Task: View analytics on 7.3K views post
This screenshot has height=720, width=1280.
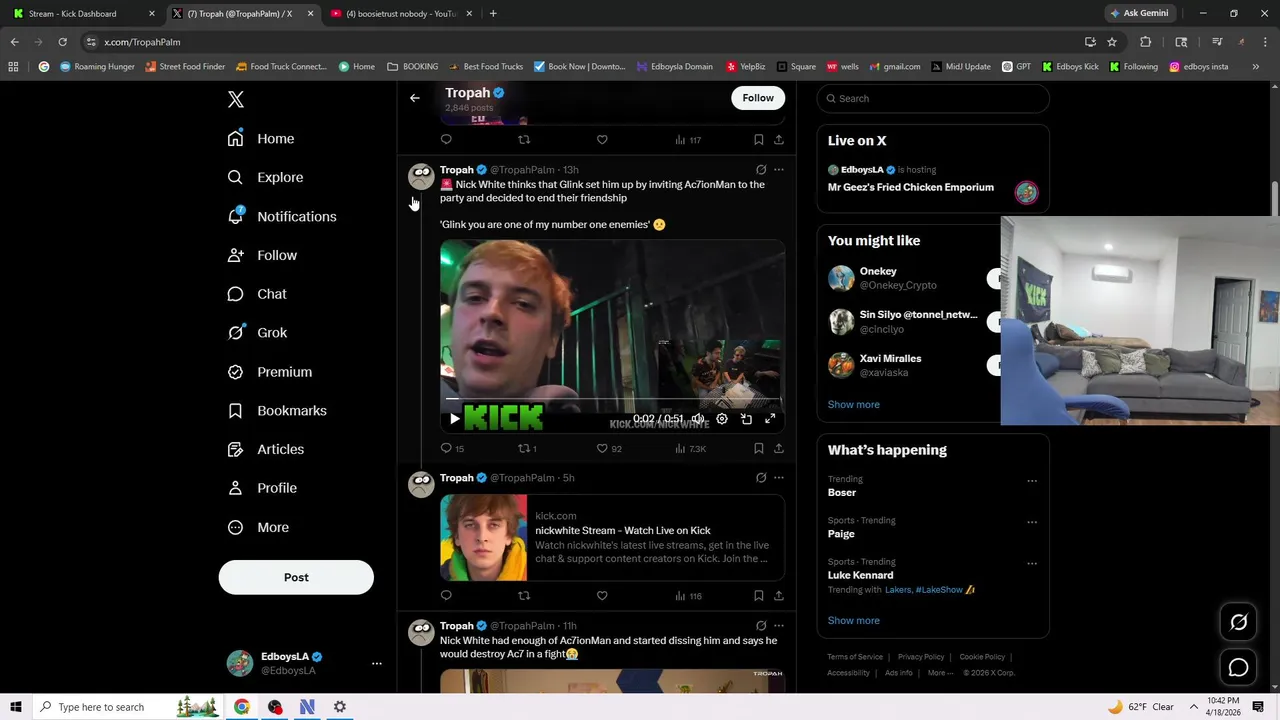Action: tap(690, 449)
